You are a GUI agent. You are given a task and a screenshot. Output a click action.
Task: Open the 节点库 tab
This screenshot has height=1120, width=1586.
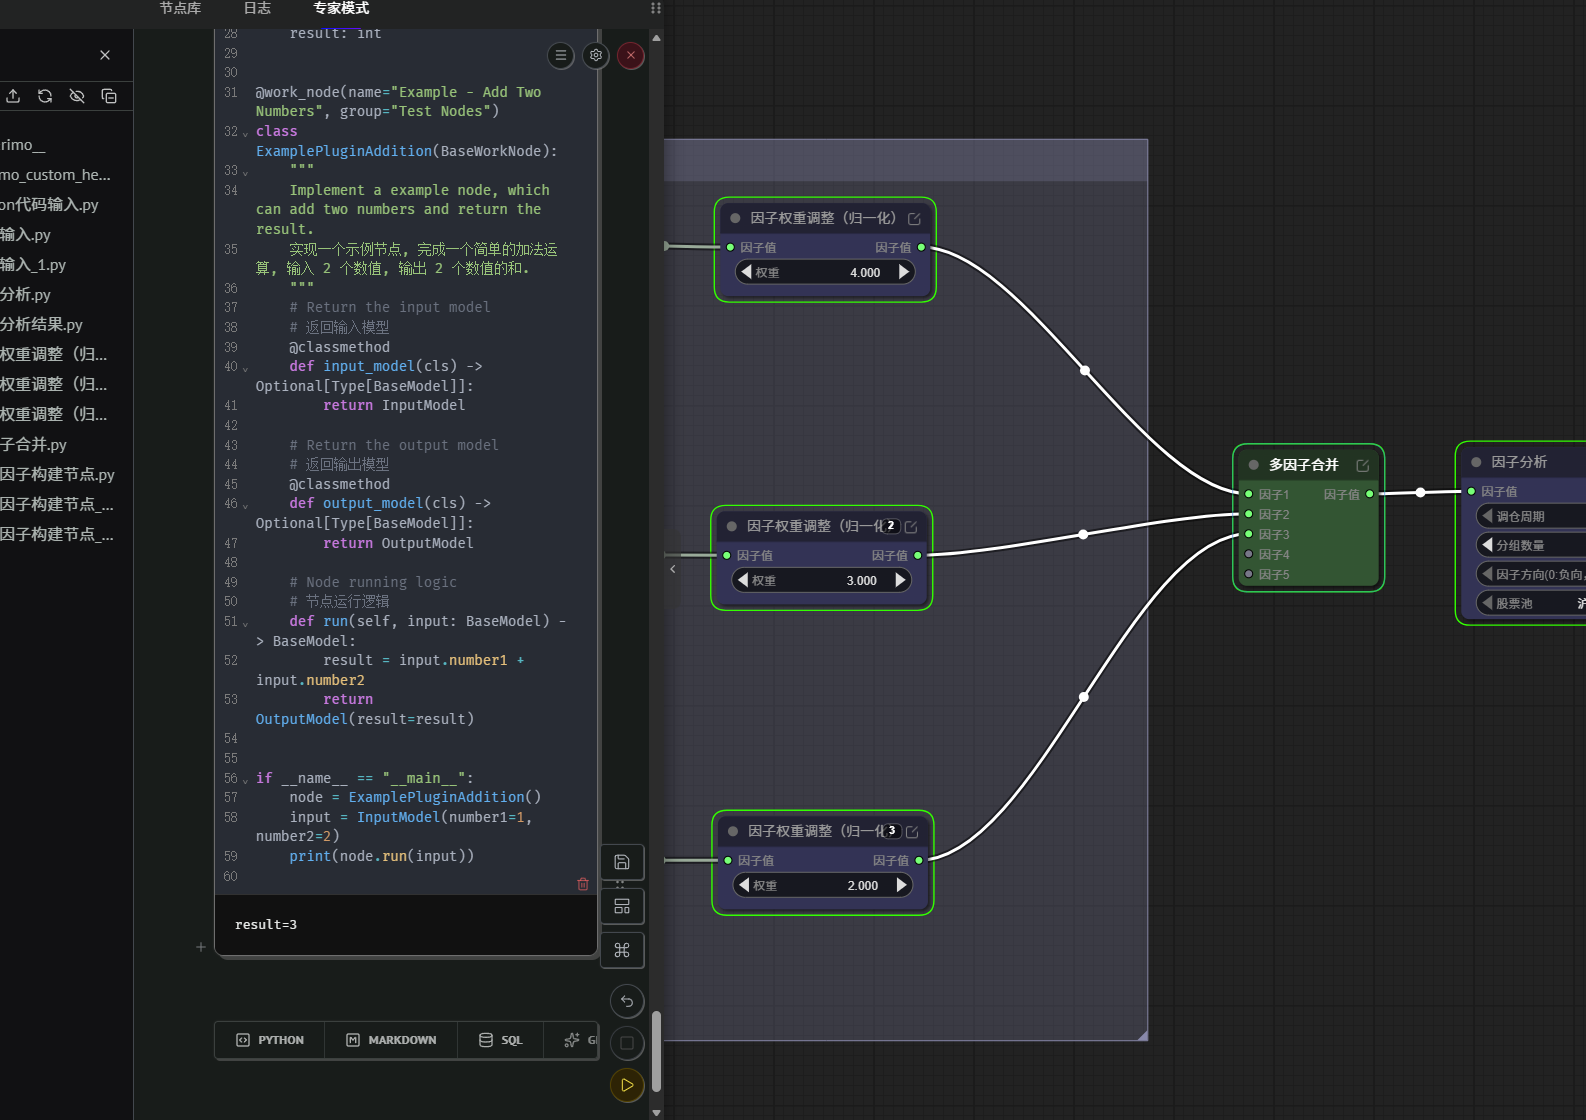click(x=180, y=8)
